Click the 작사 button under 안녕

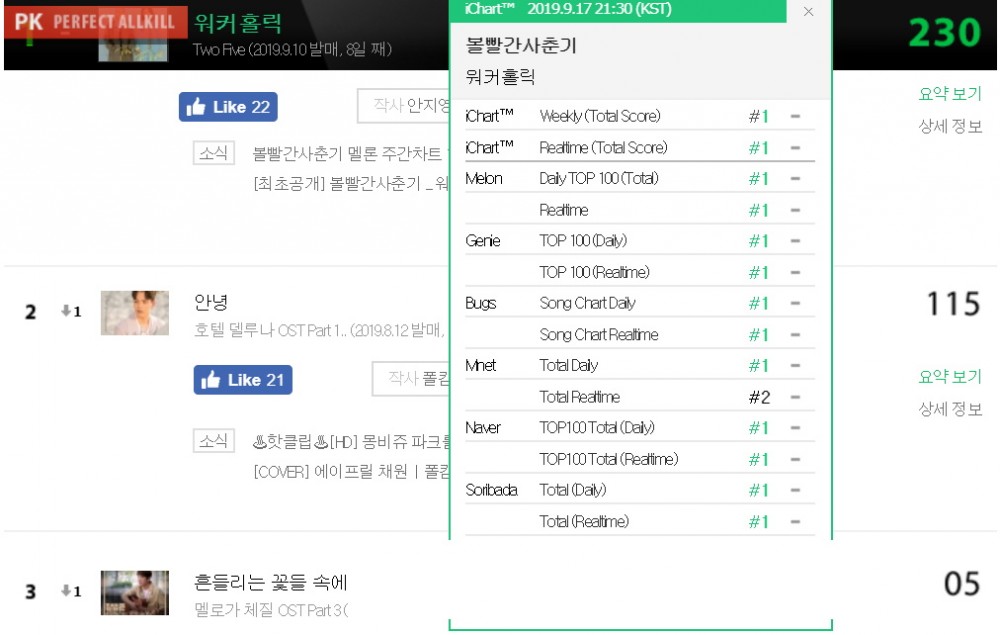411,379
